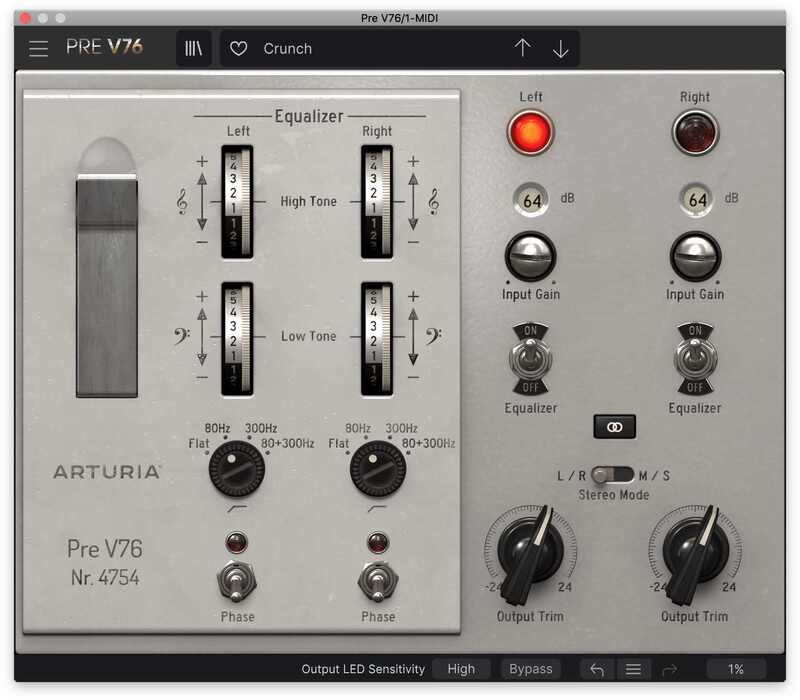Viewport: 800px width, 700px height.
Task: Click the right Output Trim knob
Action: tap(694, 555)
